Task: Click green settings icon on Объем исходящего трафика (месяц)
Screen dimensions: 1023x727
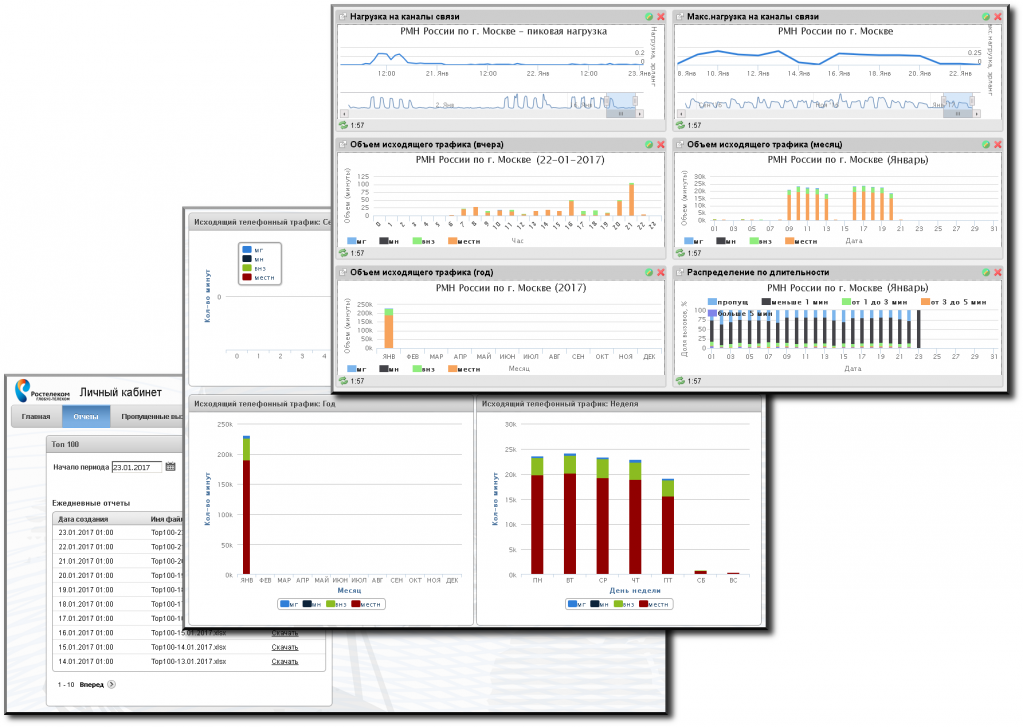Action: tap(986, 144)
